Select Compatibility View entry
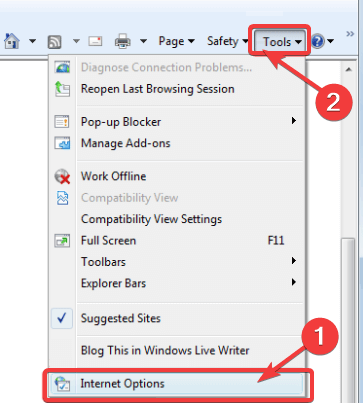 pyautogui.click(x=176, y=198)
